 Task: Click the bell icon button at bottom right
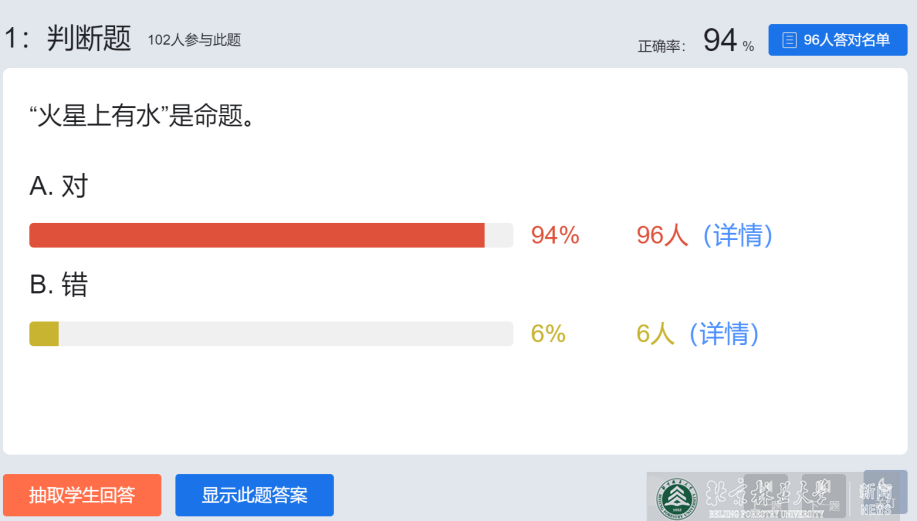884,492
